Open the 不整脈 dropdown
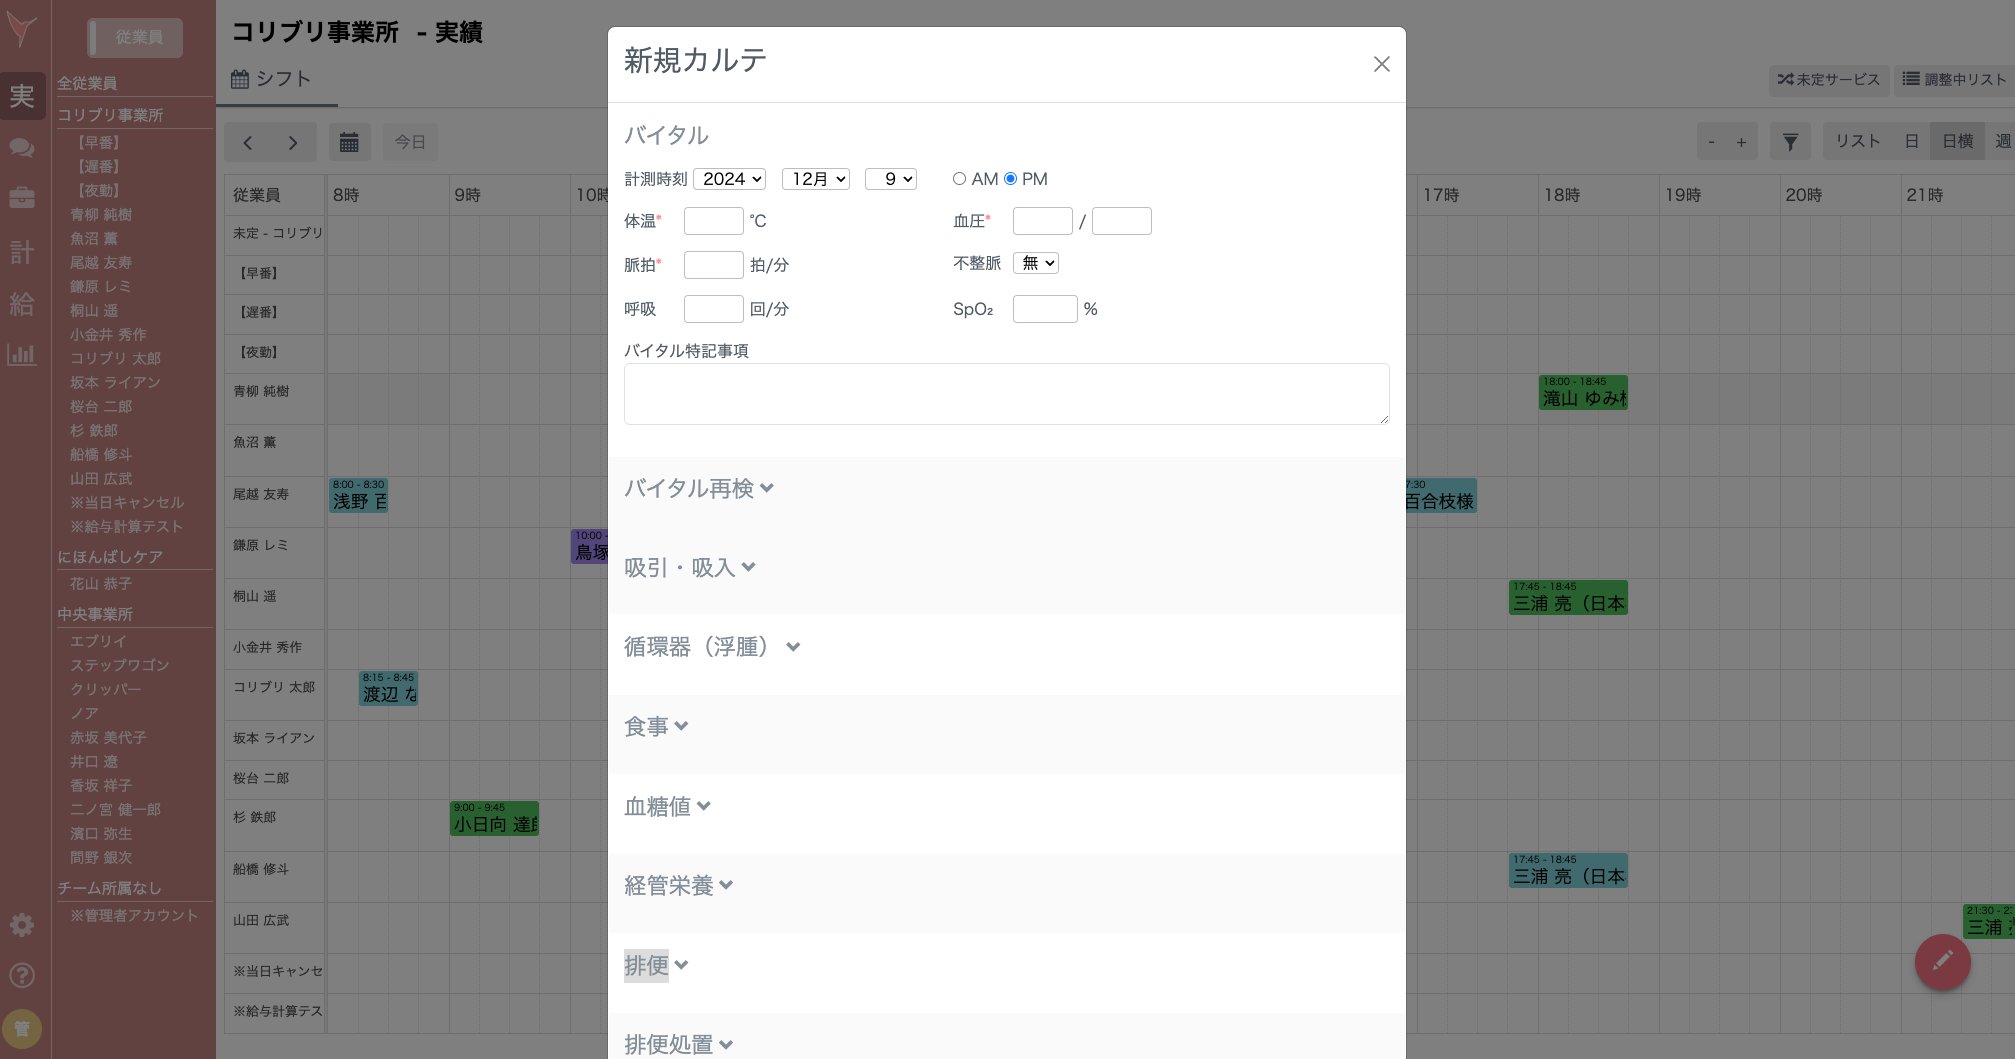 [1035, 263]
